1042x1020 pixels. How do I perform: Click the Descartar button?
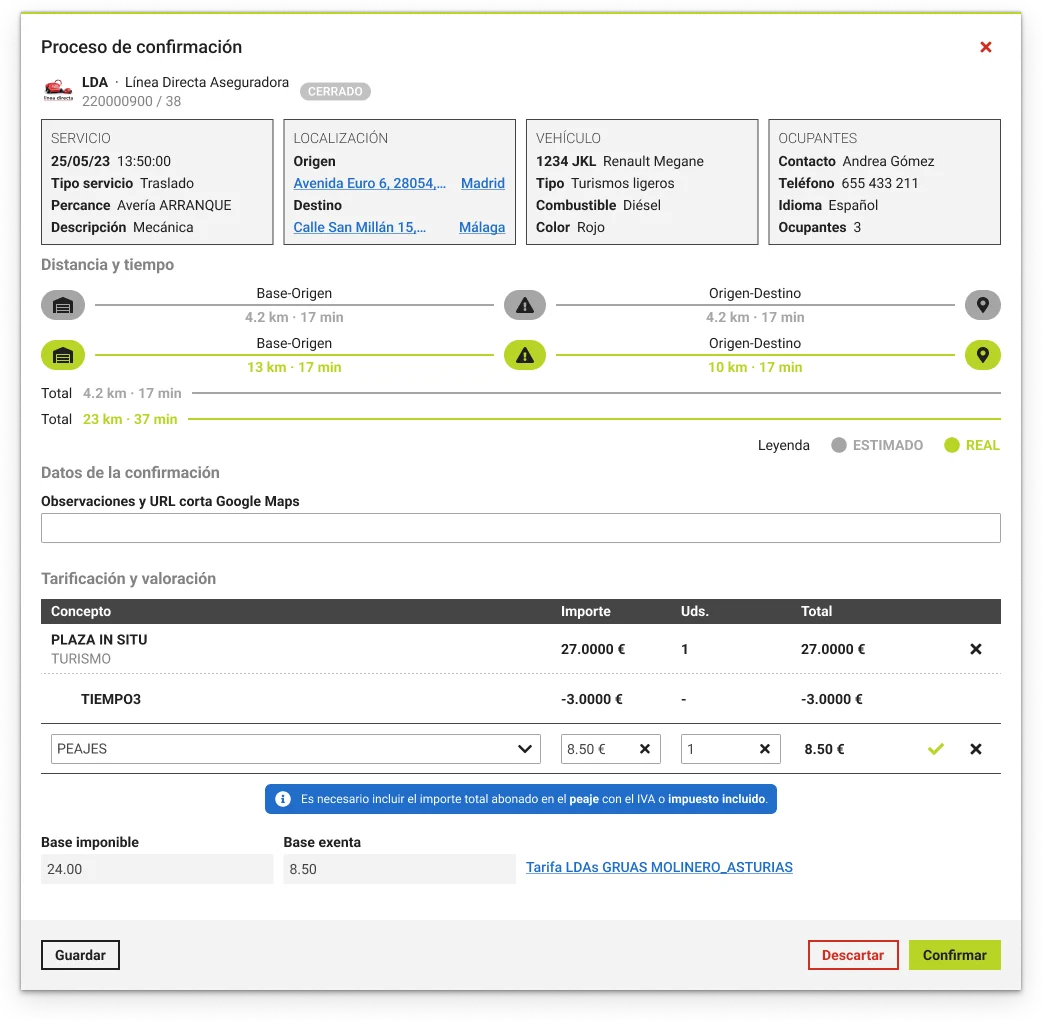pyautogui.click(x=853, y=956)
